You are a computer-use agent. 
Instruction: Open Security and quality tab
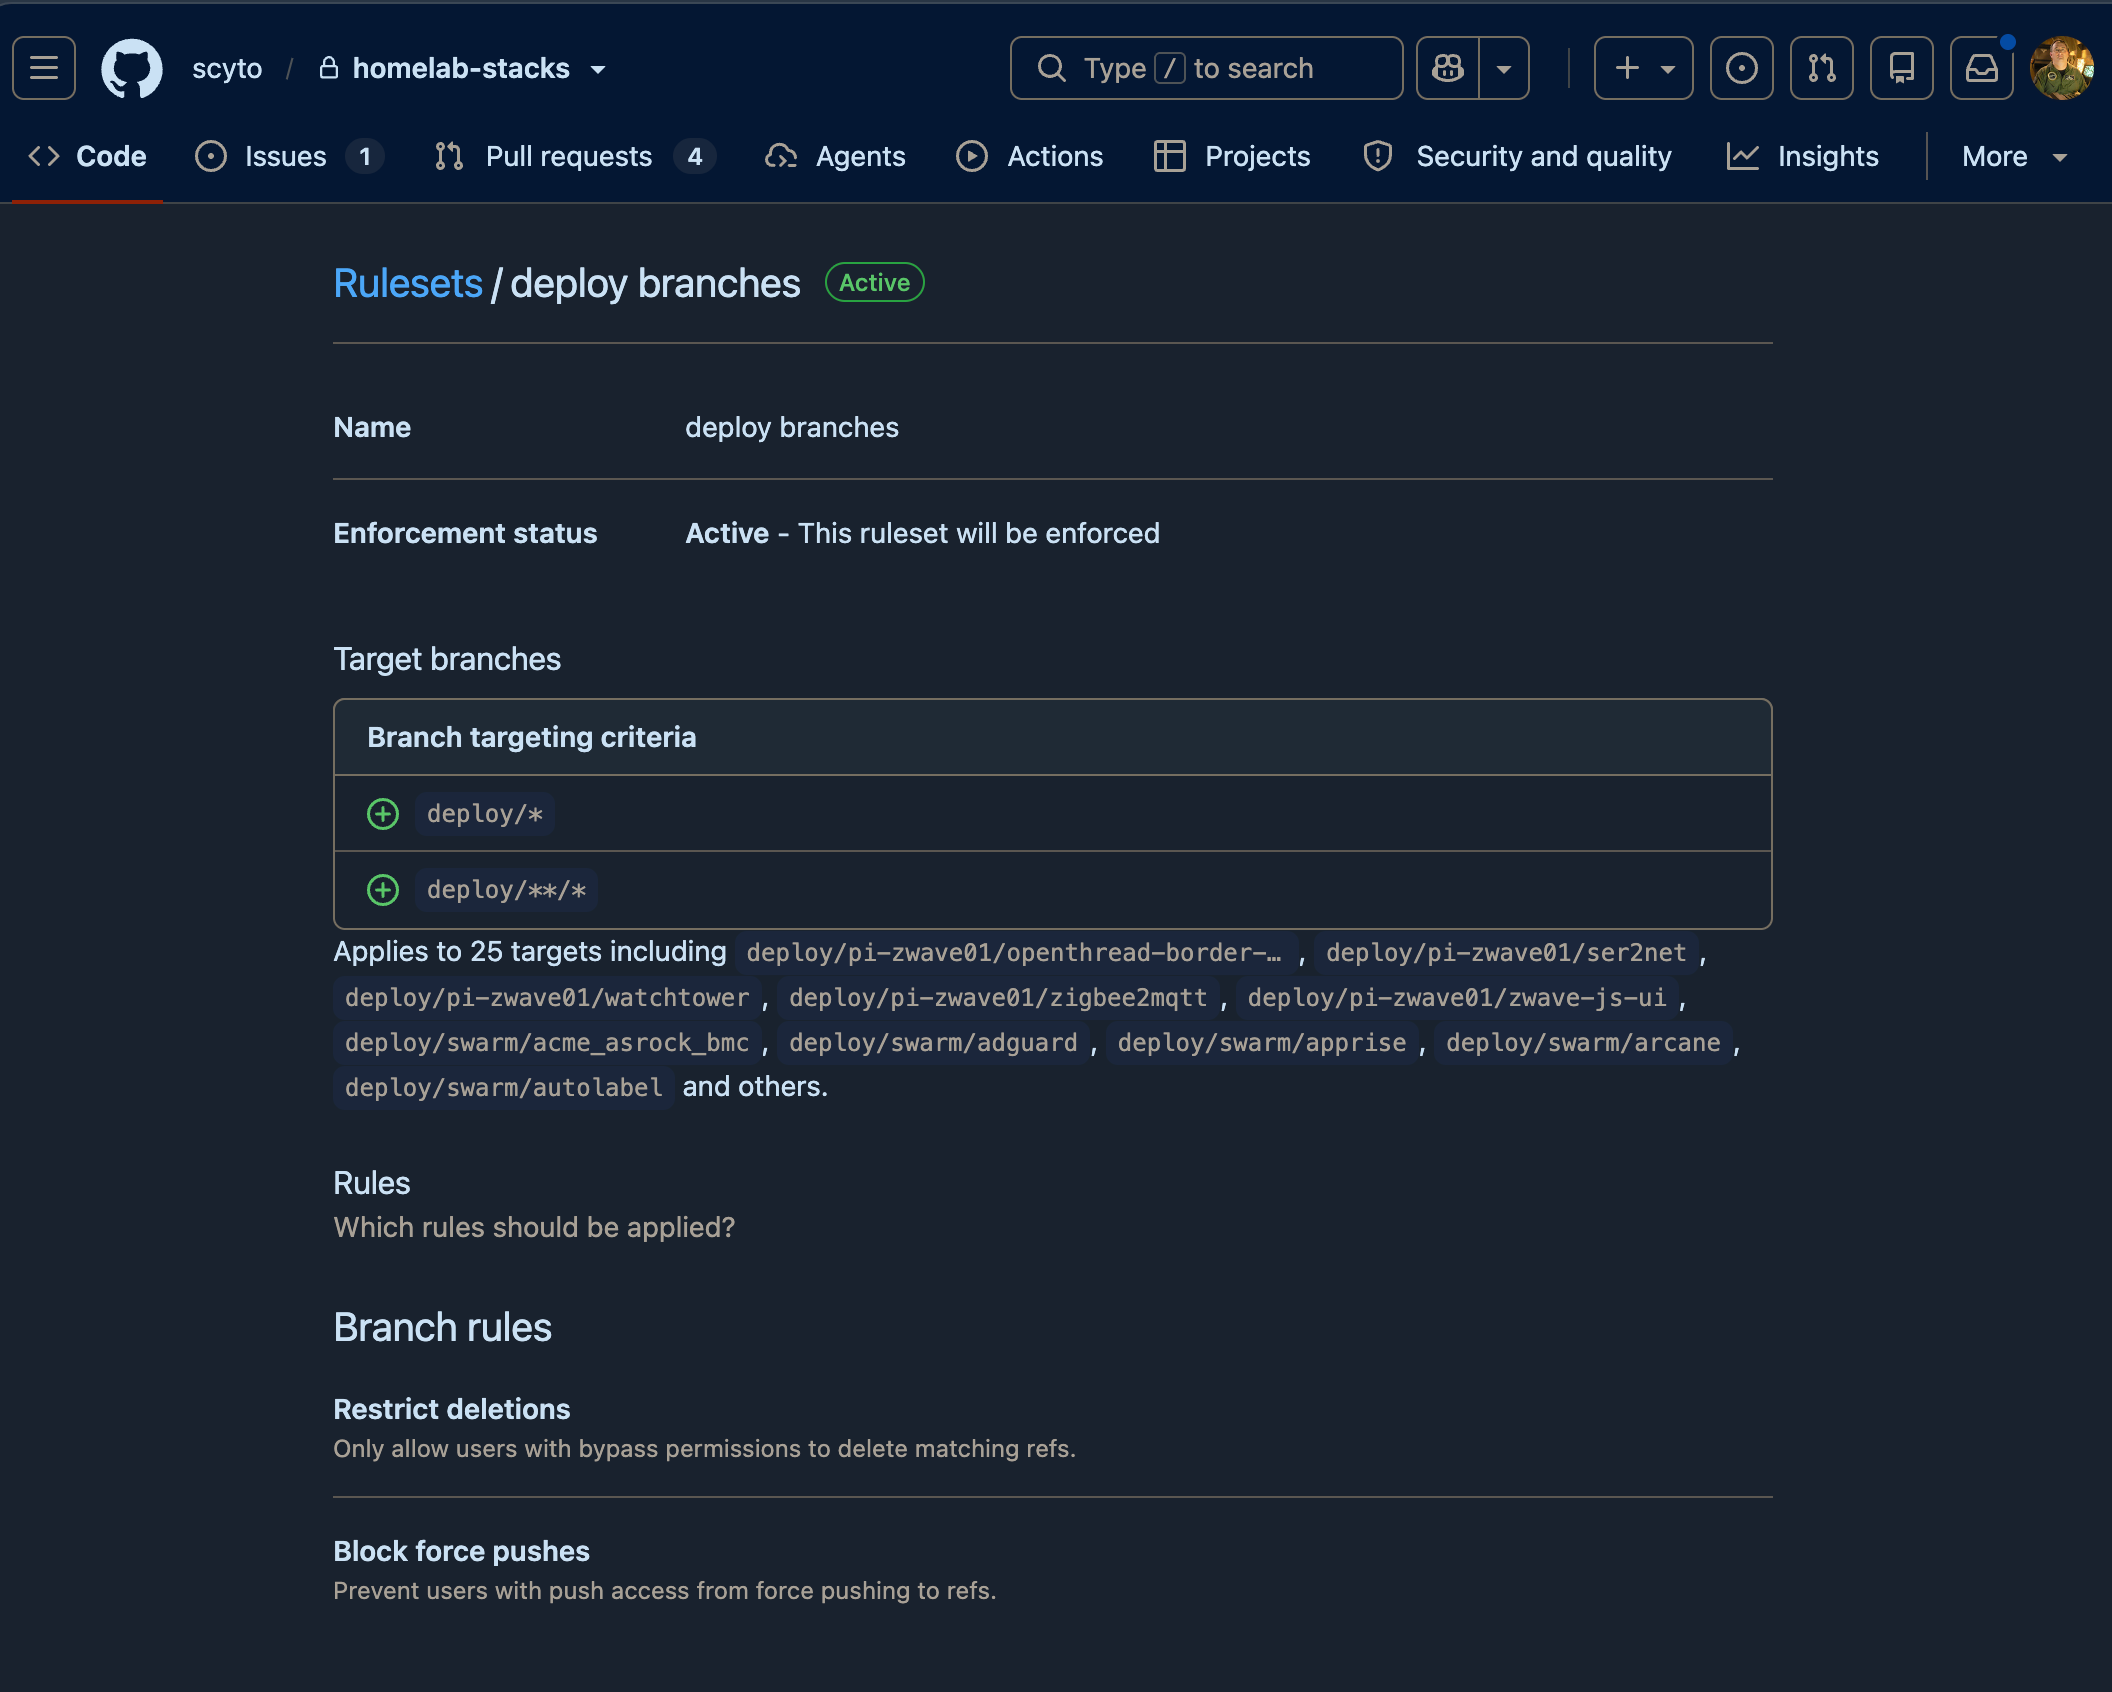click(x=1517, y=156)
